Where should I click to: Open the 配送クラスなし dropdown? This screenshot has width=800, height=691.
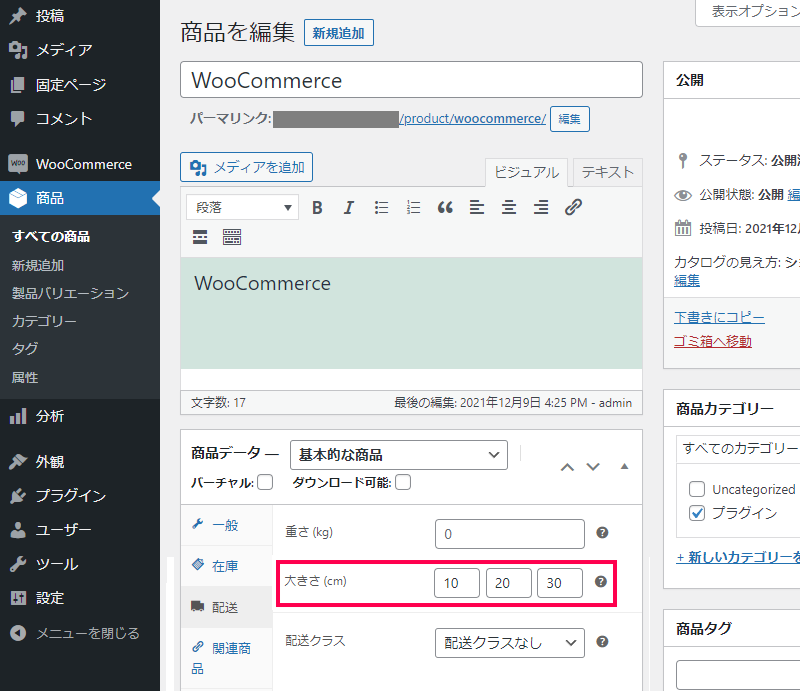point(510,643)
